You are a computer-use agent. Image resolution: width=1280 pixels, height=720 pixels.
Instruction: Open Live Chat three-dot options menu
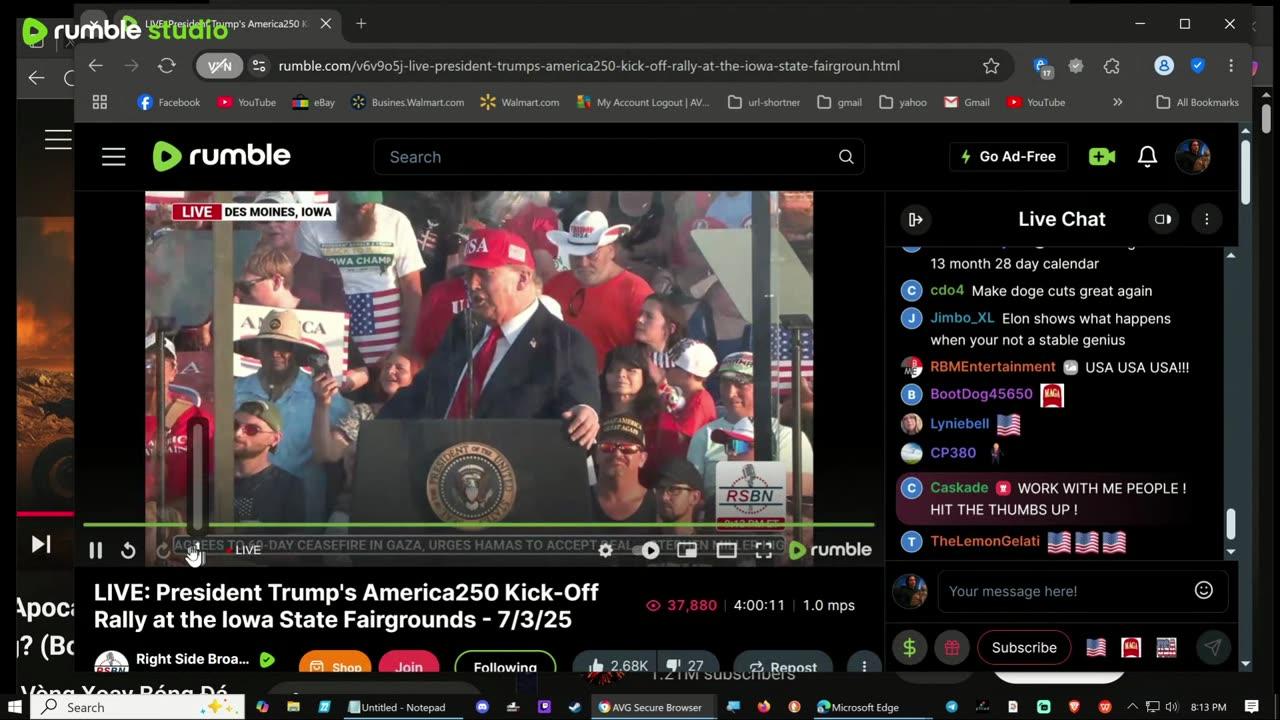(x=1207, y=219)
